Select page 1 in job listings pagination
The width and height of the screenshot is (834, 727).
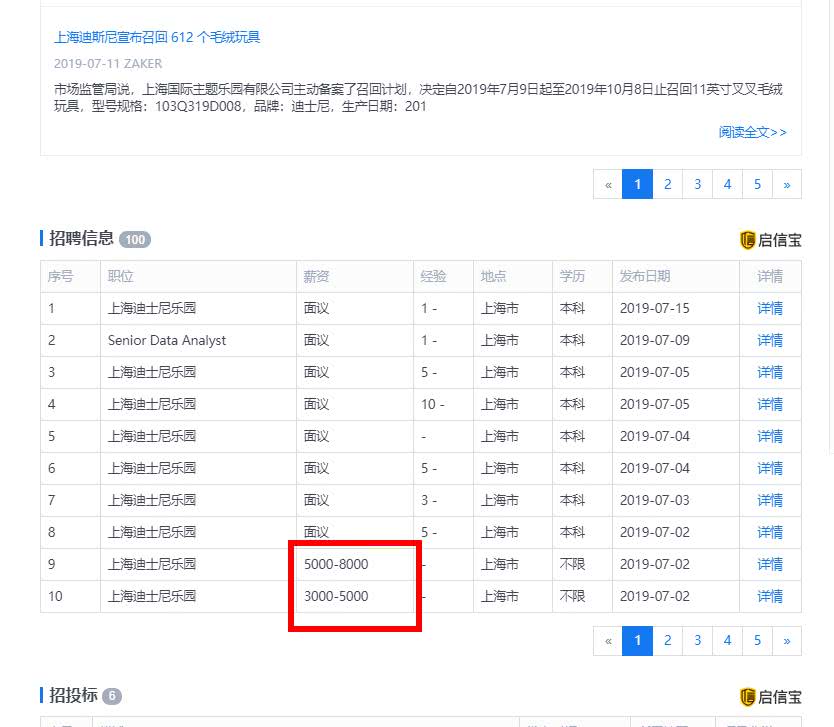[637, 640]
